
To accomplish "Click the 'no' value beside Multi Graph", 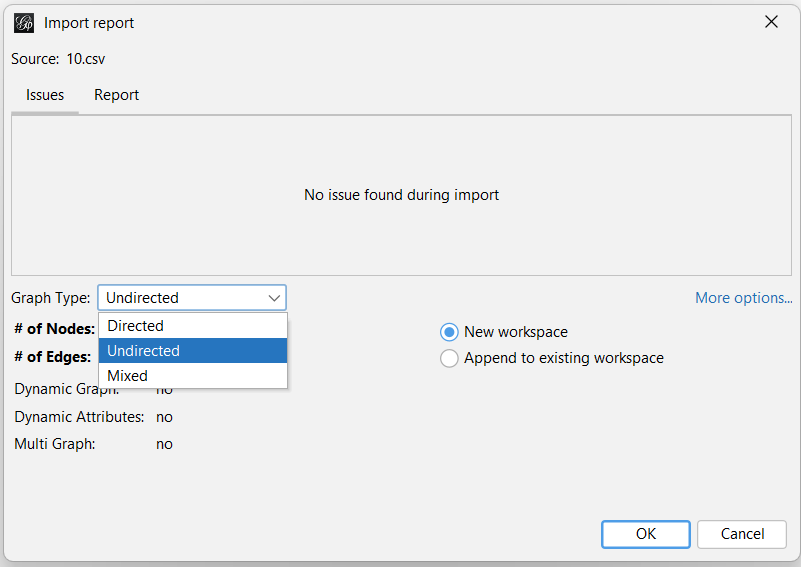I will (164, 444).
